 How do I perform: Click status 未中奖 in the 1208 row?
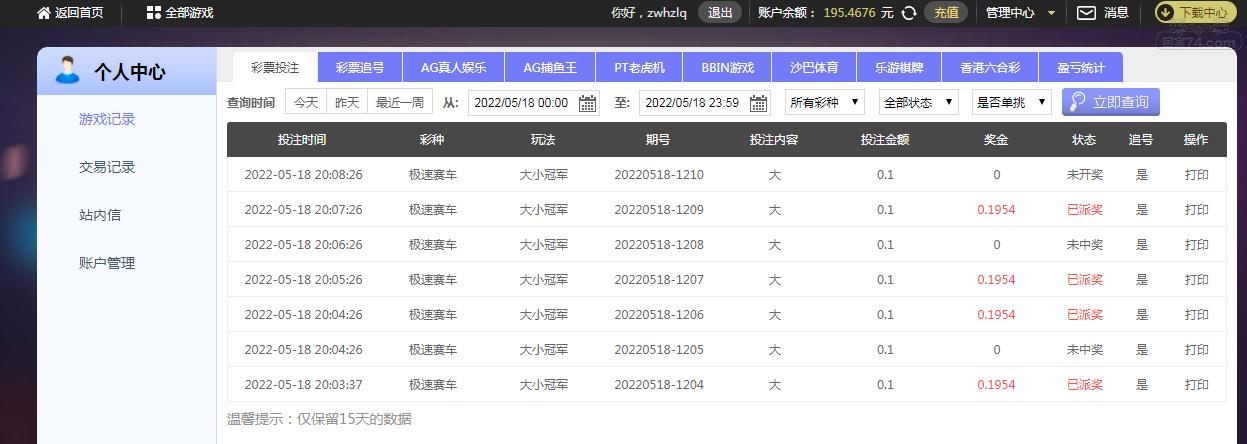[1084, 245]
